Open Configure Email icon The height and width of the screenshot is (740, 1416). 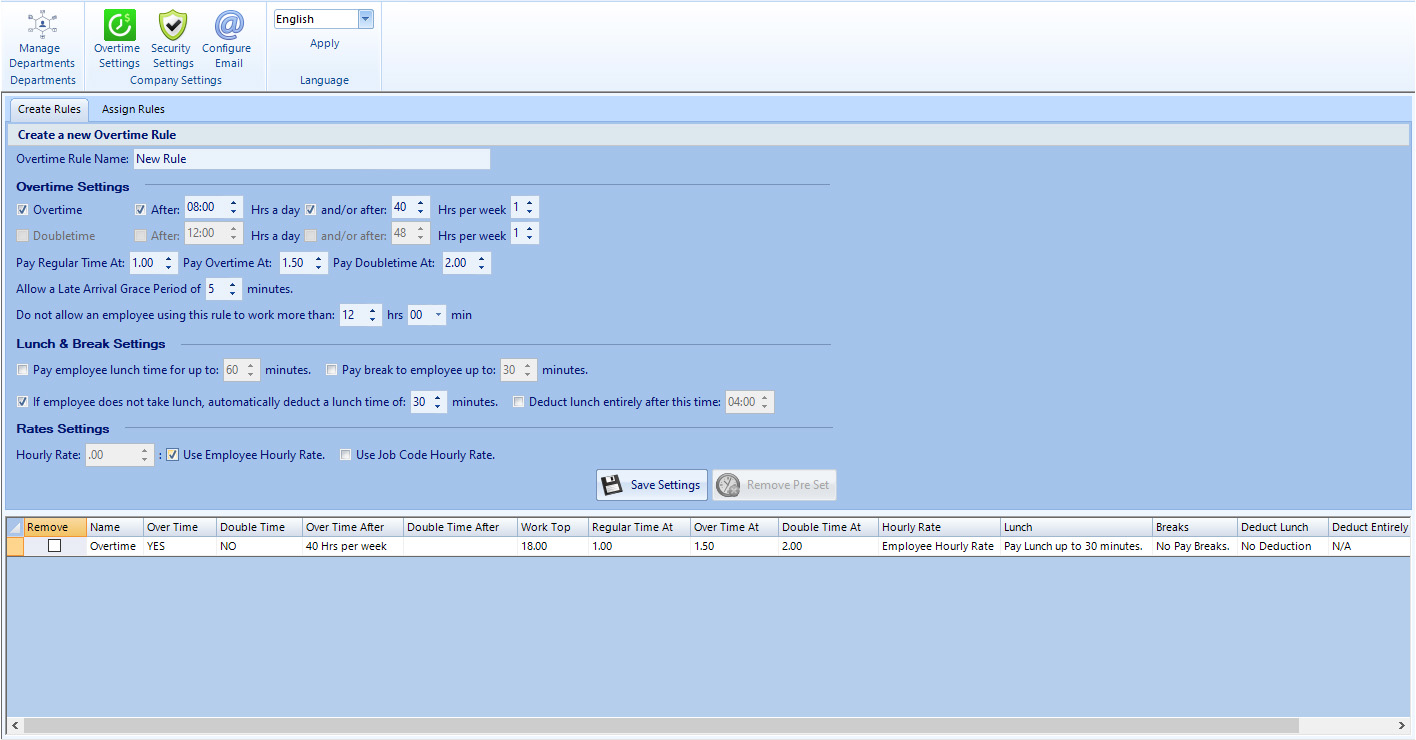227,24
